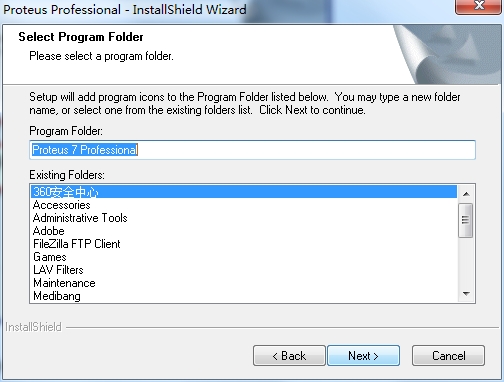Pick the Adobe folder from the list

coord(244,231)
